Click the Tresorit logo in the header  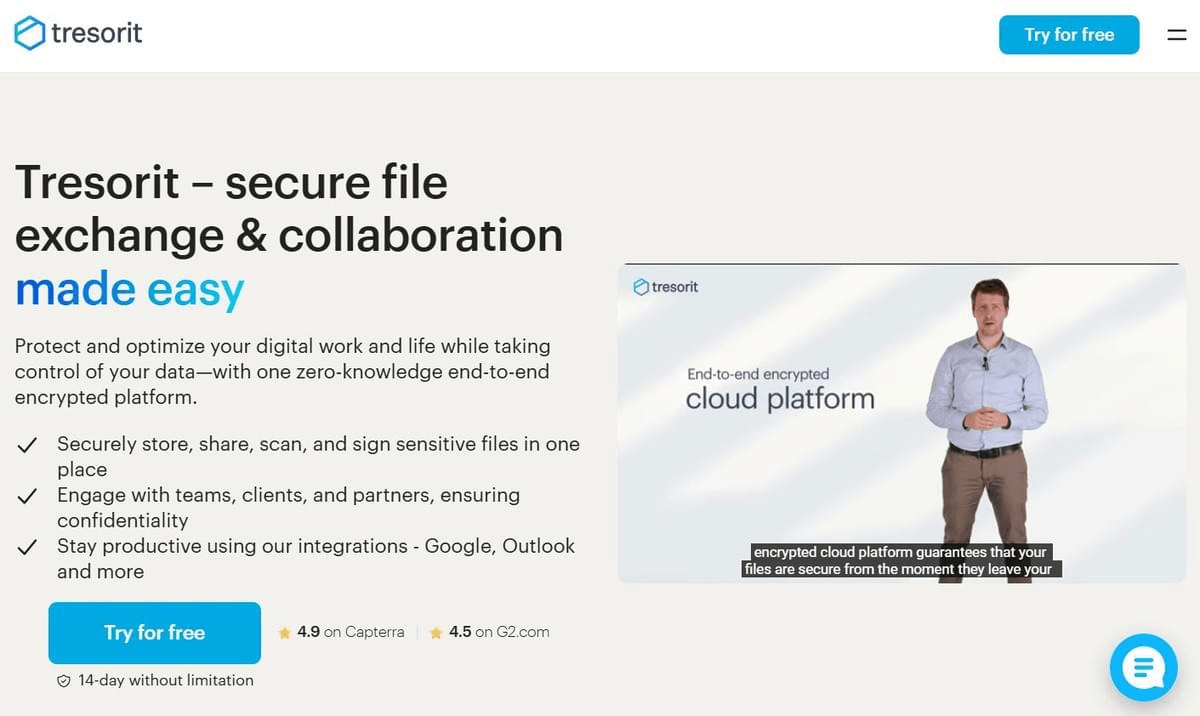(78, 34)
